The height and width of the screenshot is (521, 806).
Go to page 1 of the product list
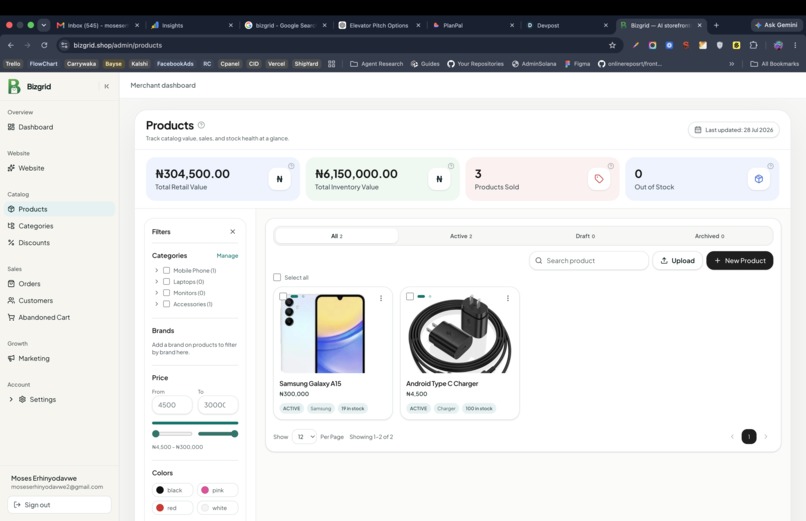click(x=749, y=437)
